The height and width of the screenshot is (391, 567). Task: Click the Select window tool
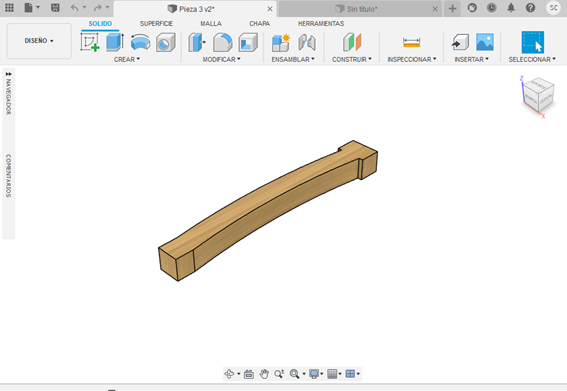coord(532,42)
